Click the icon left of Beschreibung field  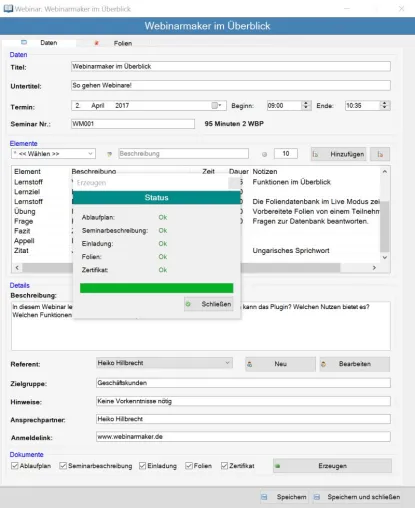109,154
